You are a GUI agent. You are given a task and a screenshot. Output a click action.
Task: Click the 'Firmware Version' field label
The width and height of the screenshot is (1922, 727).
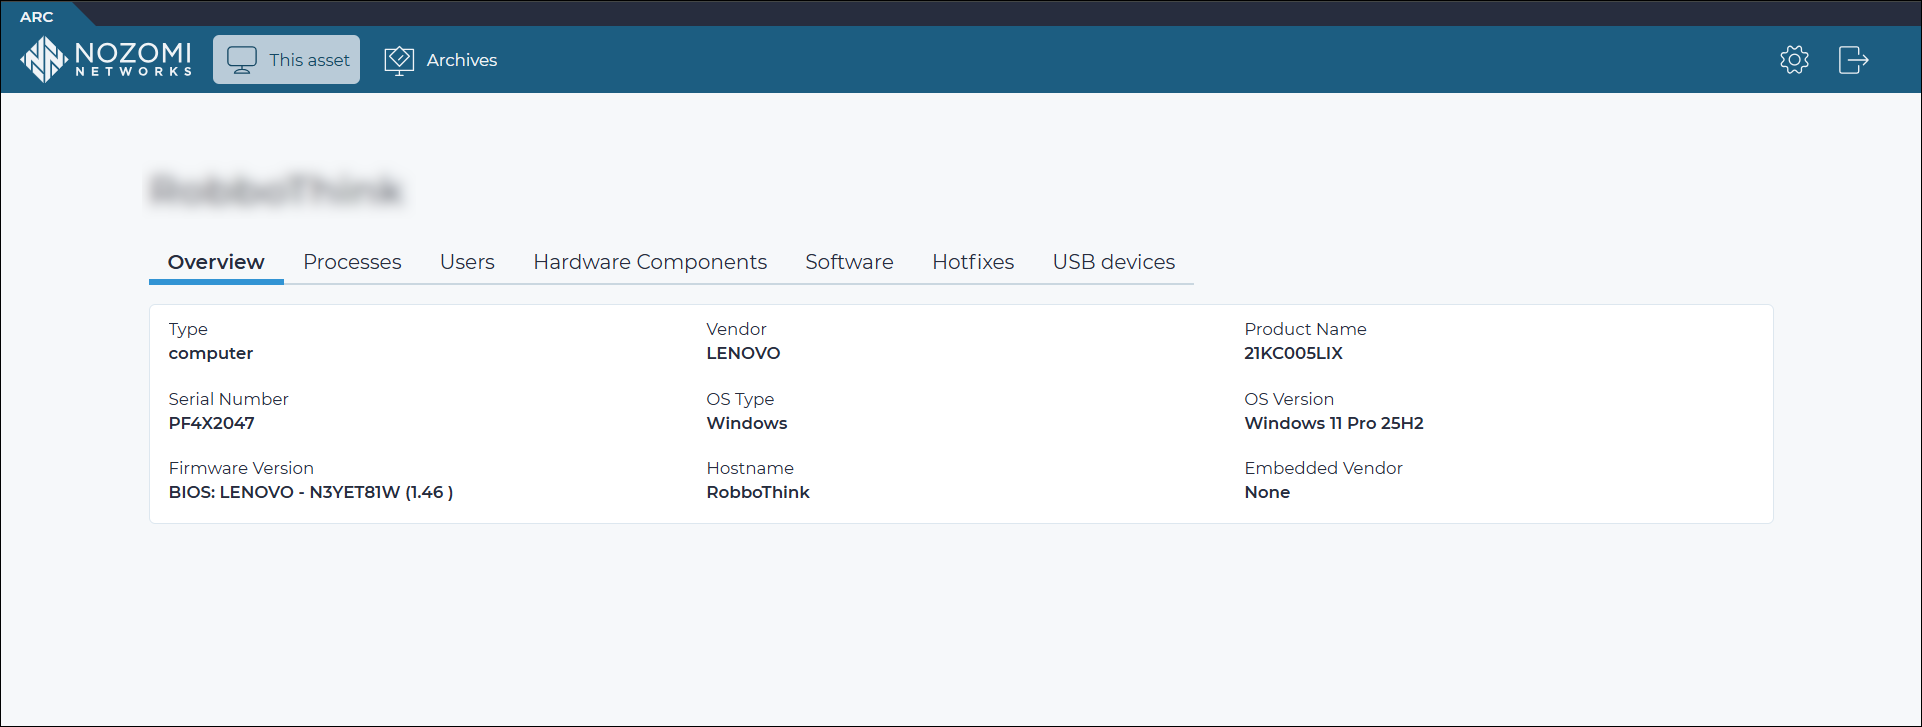tap(241, 468)
